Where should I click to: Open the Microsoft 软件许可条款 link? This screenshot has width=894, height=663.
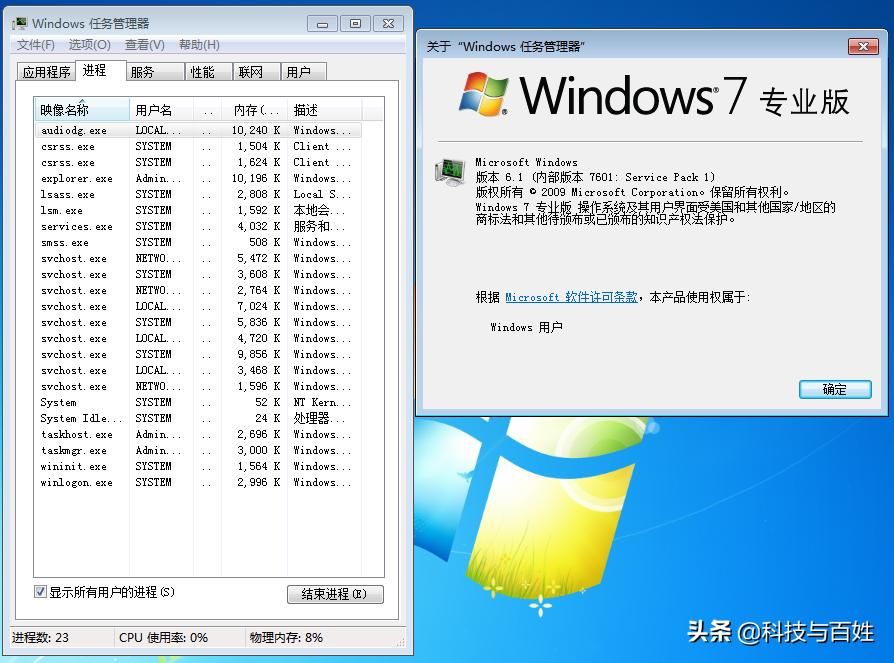tap(571, 296)
